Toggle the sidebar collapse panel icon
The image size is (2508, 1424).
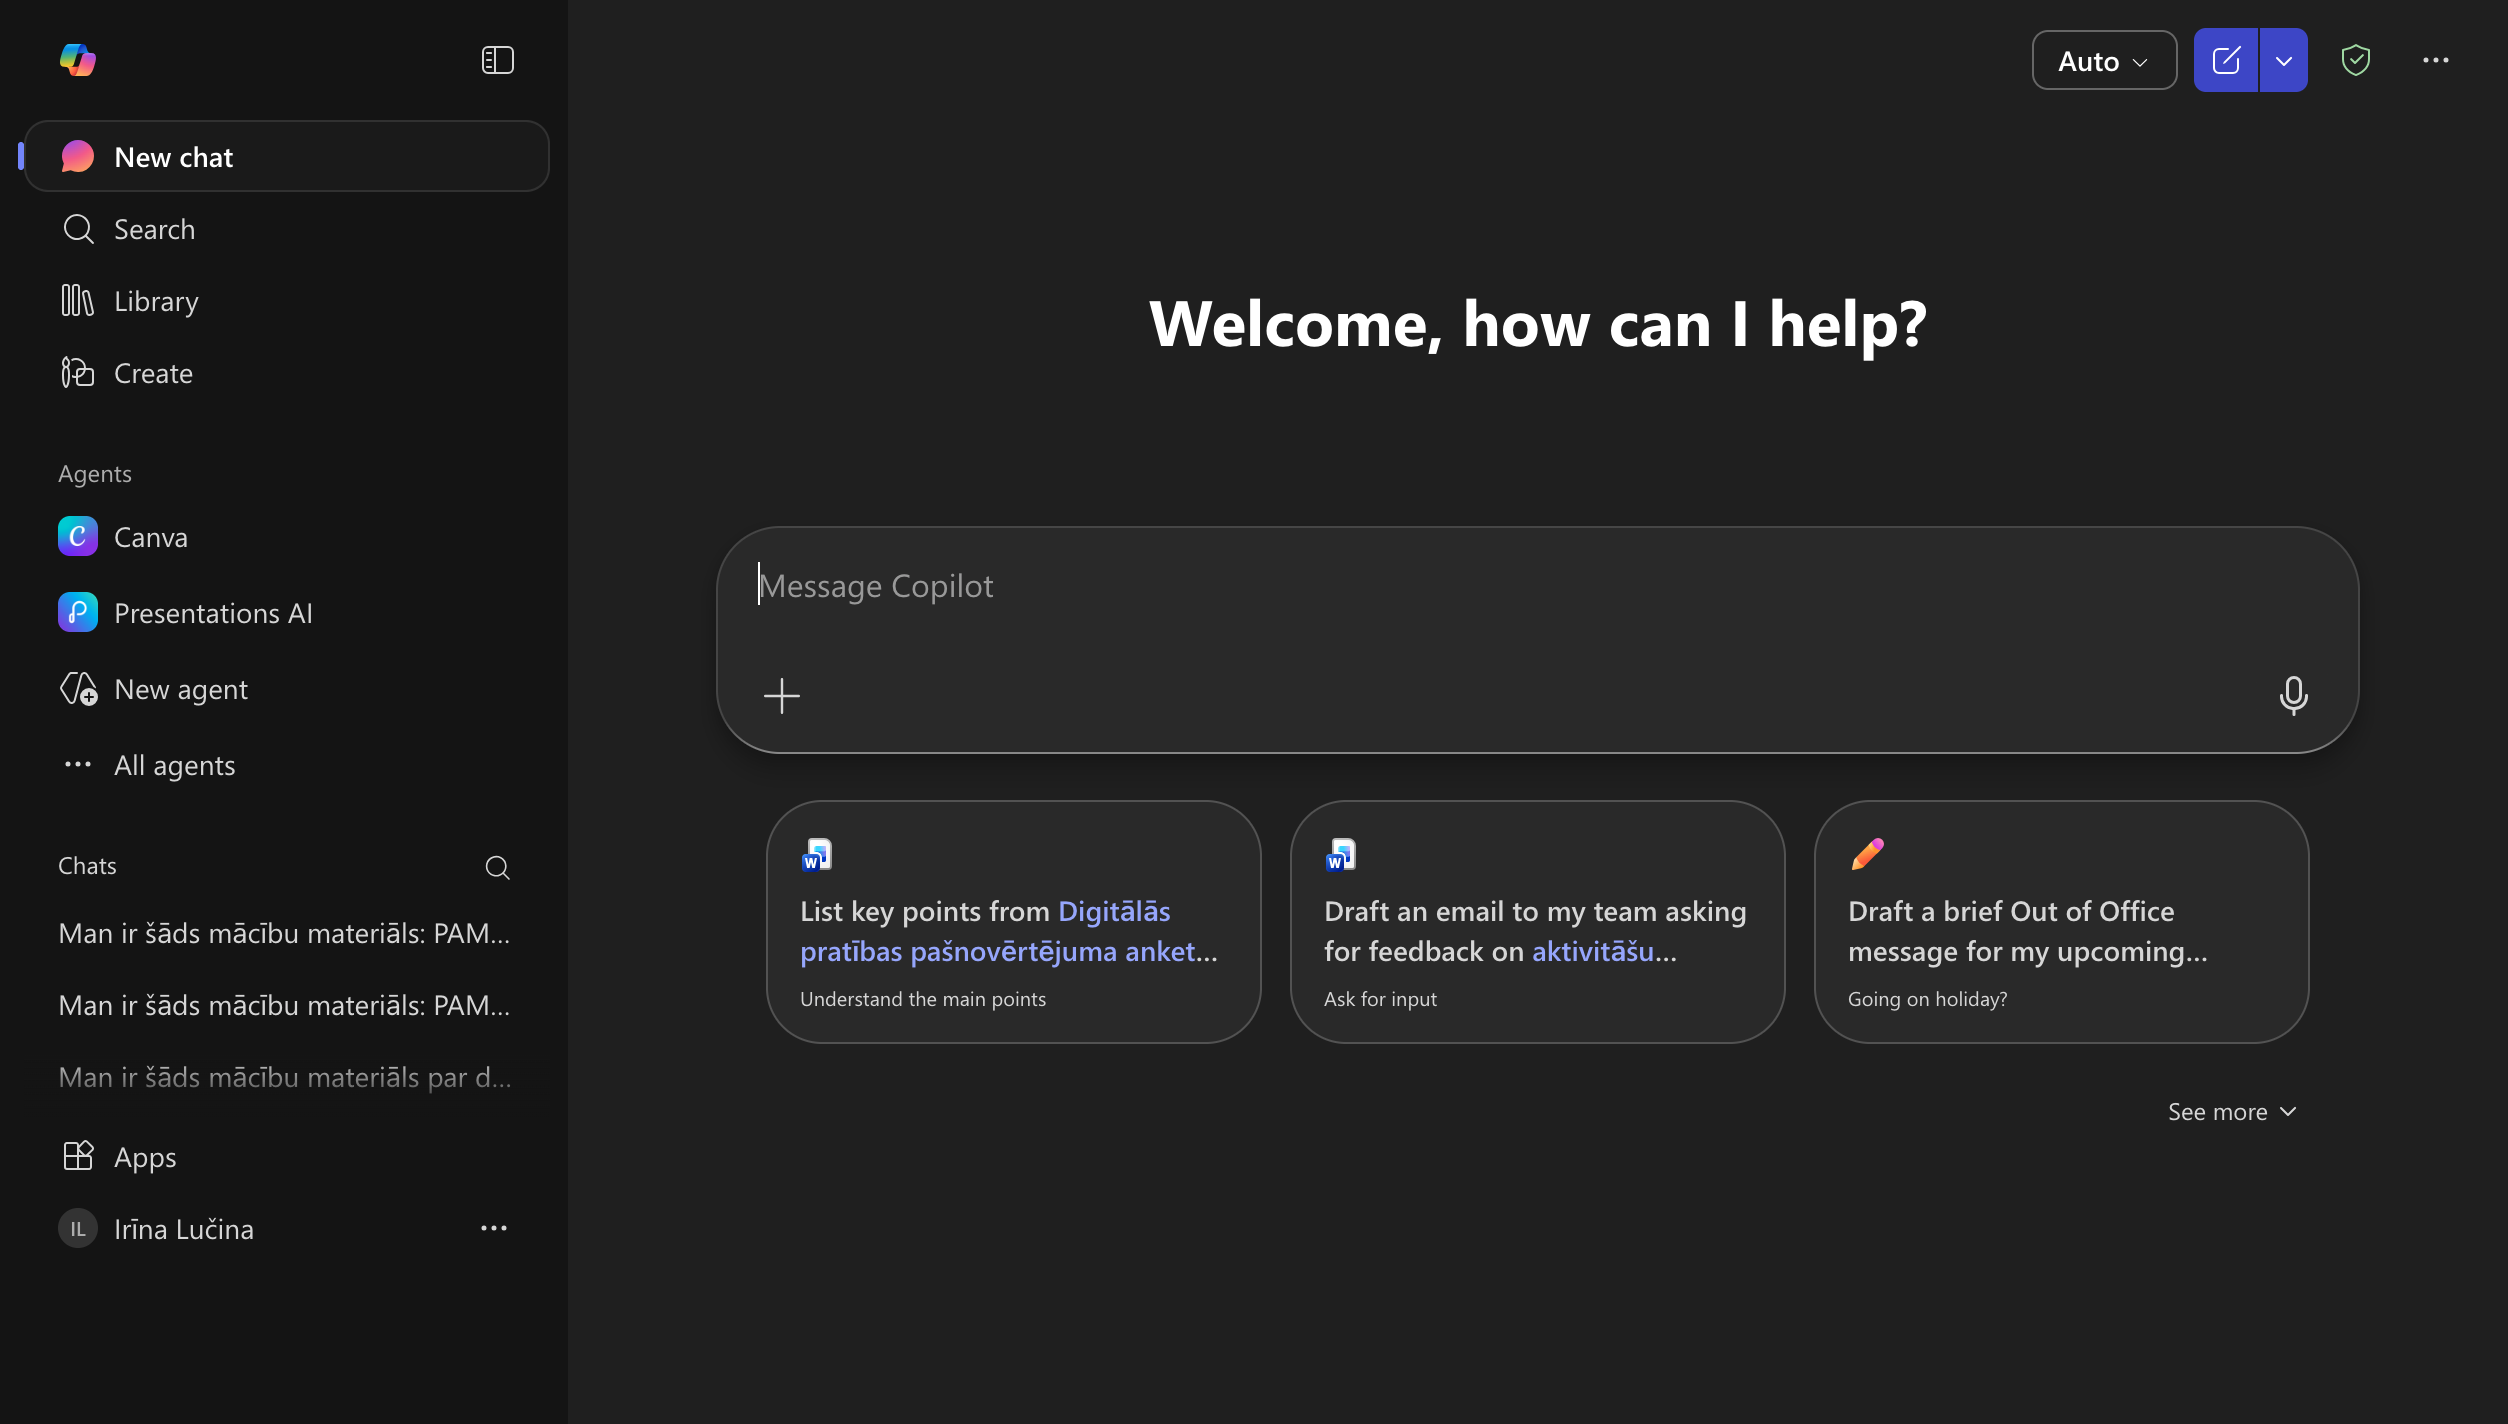[497, 60]
